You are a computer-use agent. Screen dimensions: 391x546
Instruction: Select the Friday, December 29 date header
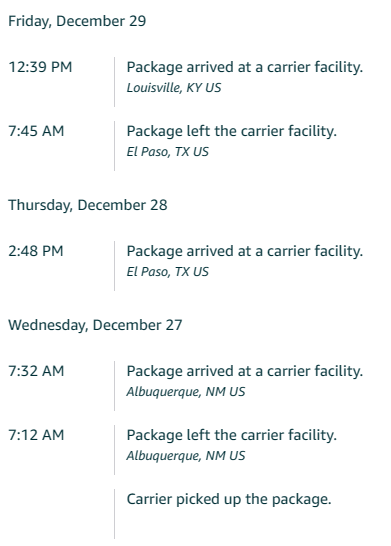(77, 21)
